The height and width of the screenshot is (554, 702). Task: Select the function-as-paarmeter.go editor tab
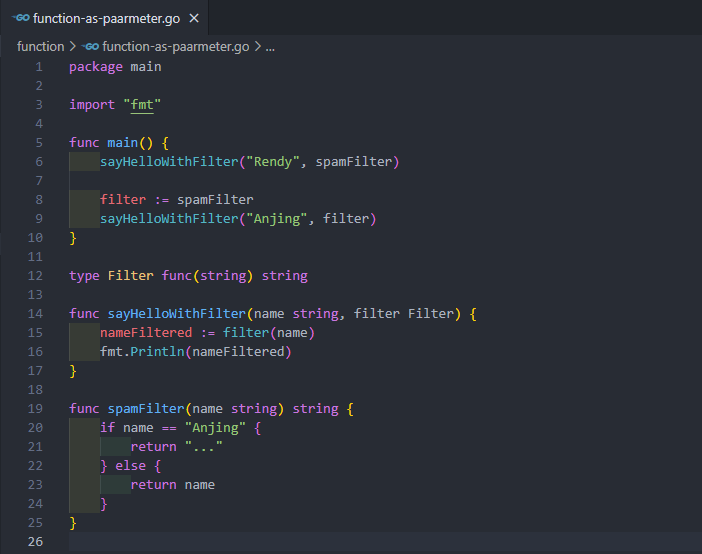pos(104,18)
